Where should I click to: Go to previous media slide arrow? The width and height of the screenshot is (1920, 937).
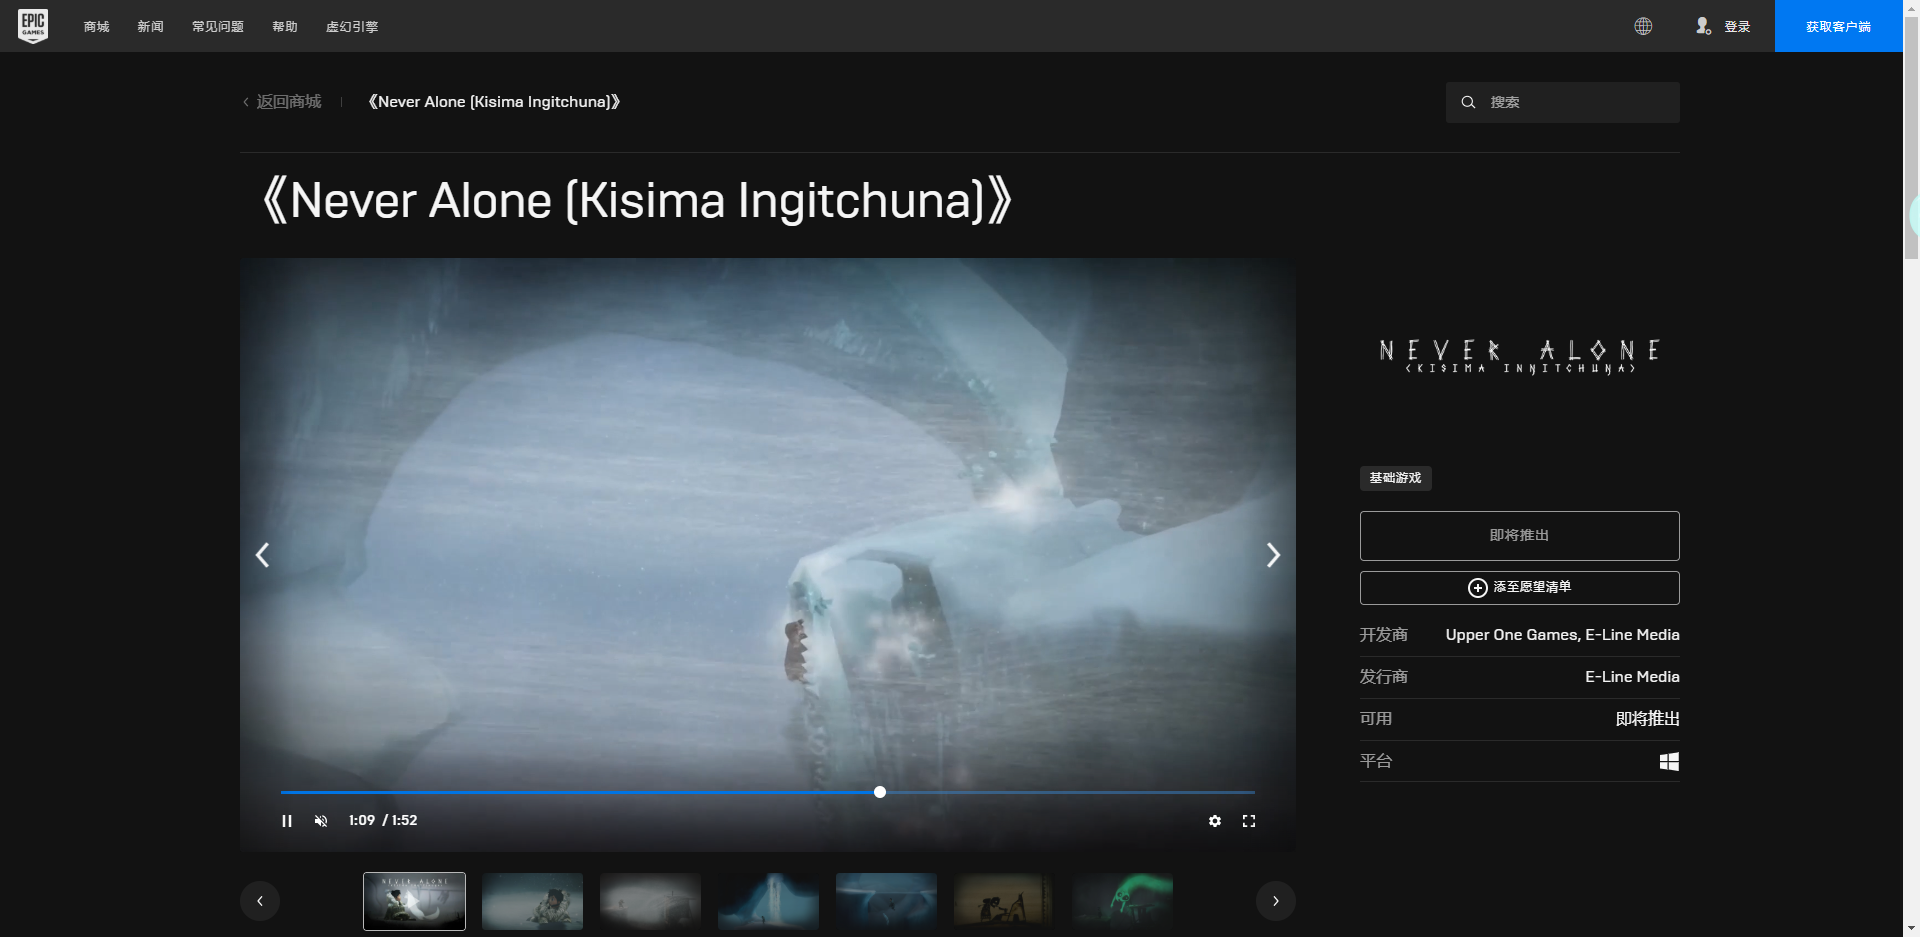pyautogui.click(x=263, y=555)
